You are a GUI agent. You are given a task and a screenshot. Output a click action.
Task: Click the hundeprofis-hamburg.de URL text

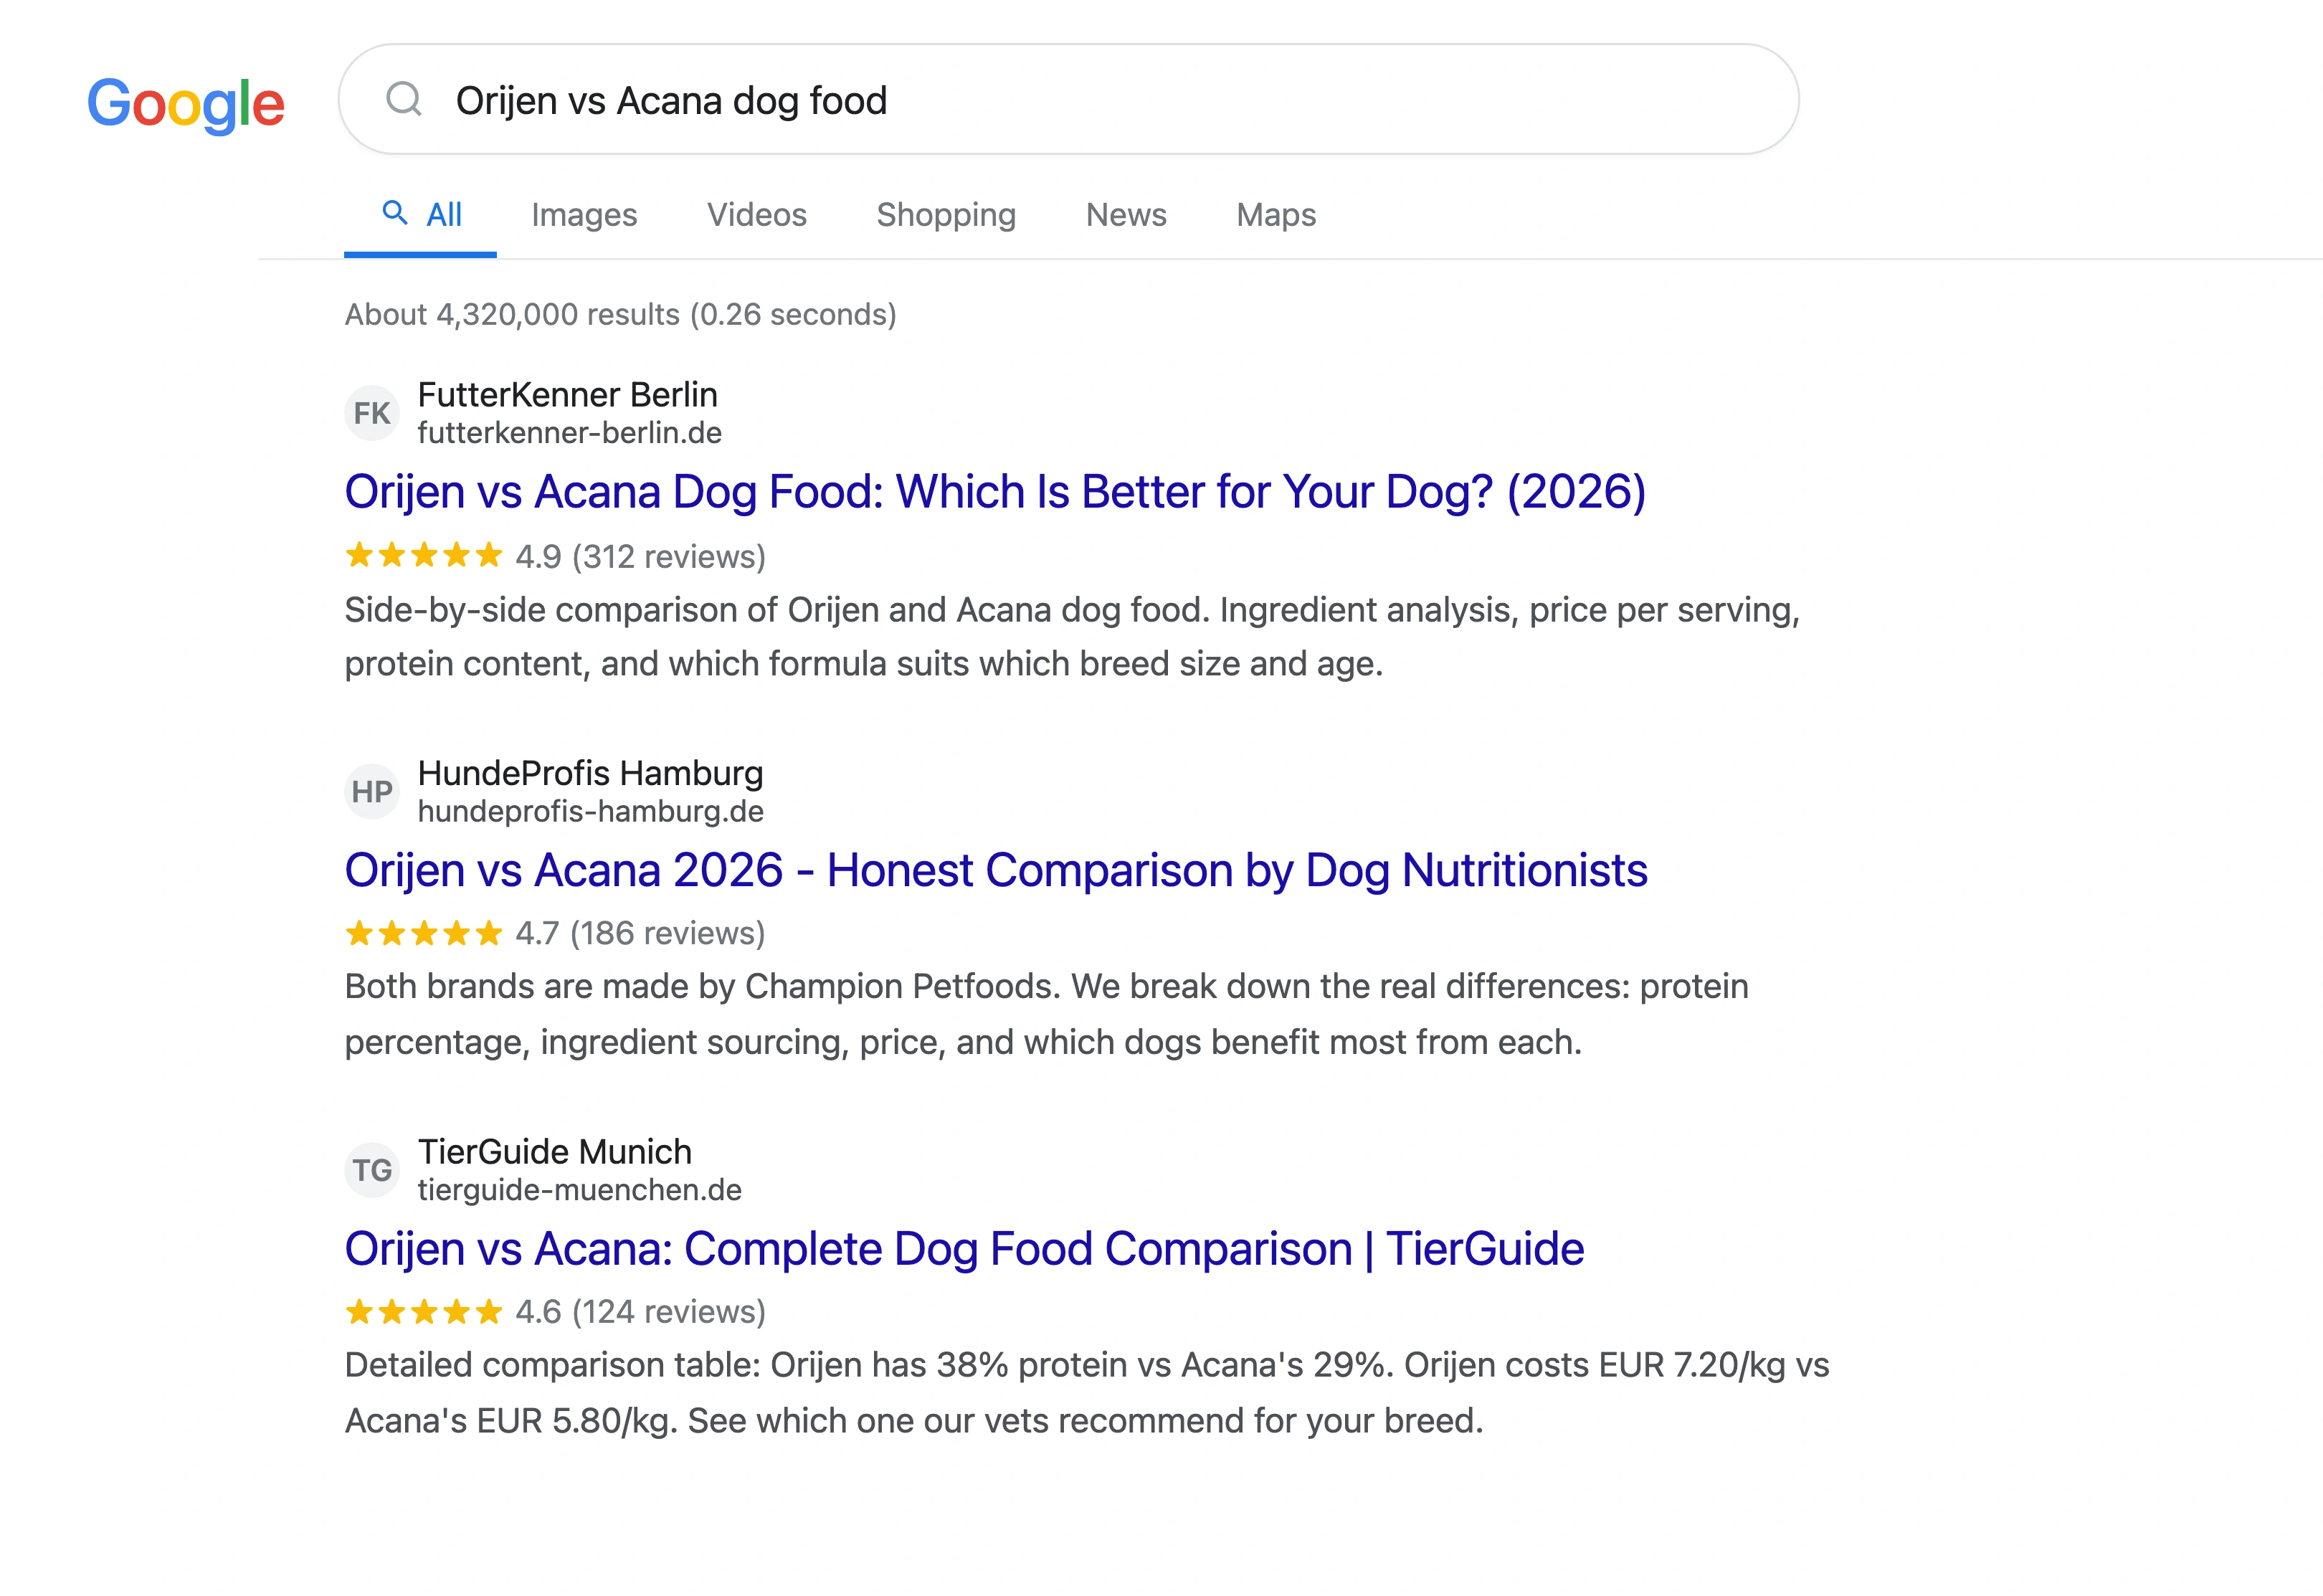(590, 812)
